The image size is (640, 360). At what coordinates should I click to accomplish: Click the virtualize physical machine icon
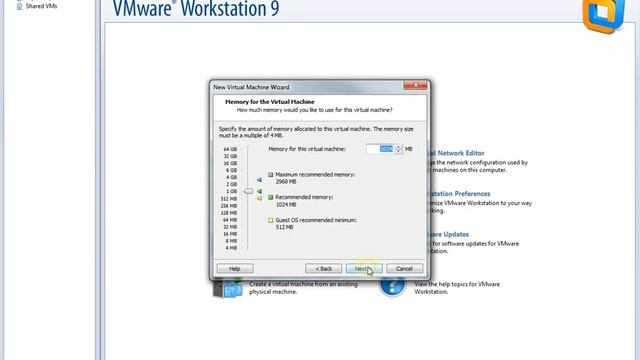[228, 287]
